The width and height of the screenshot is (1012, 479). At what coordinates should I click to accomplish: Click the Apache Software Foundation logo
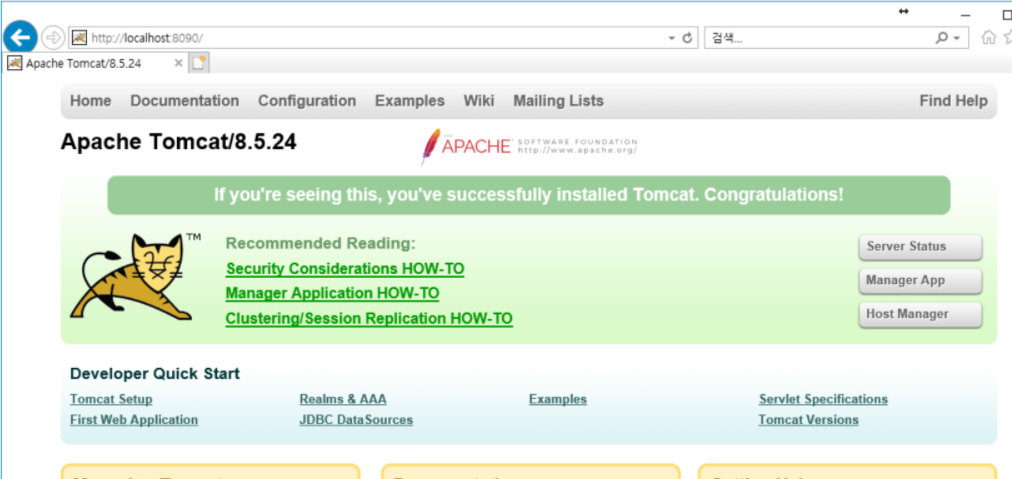click(x=529, y=146)
